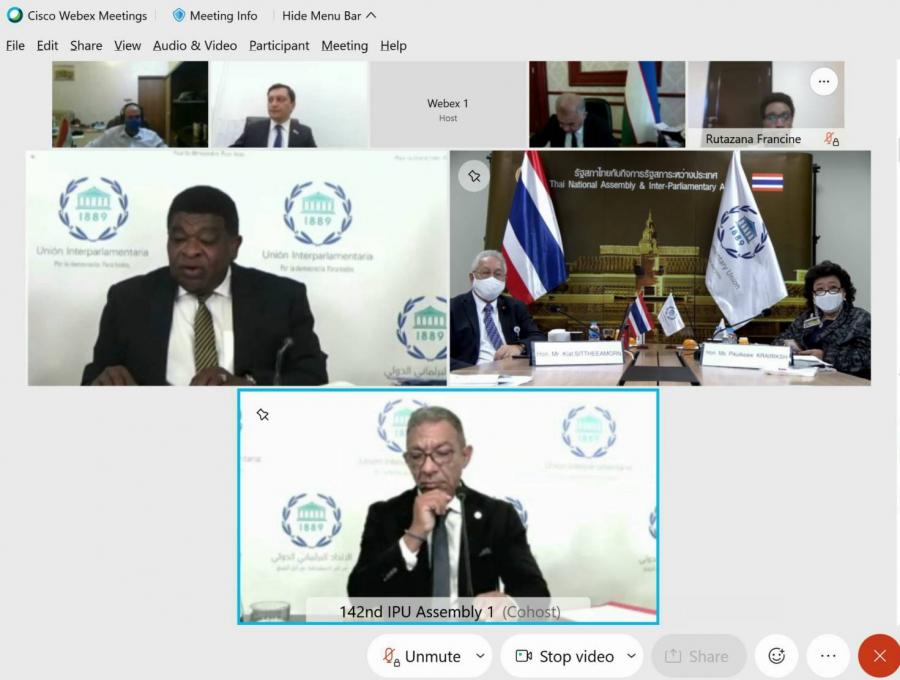Click the Cisco Webex Meetings logo icon

(14, 15)
